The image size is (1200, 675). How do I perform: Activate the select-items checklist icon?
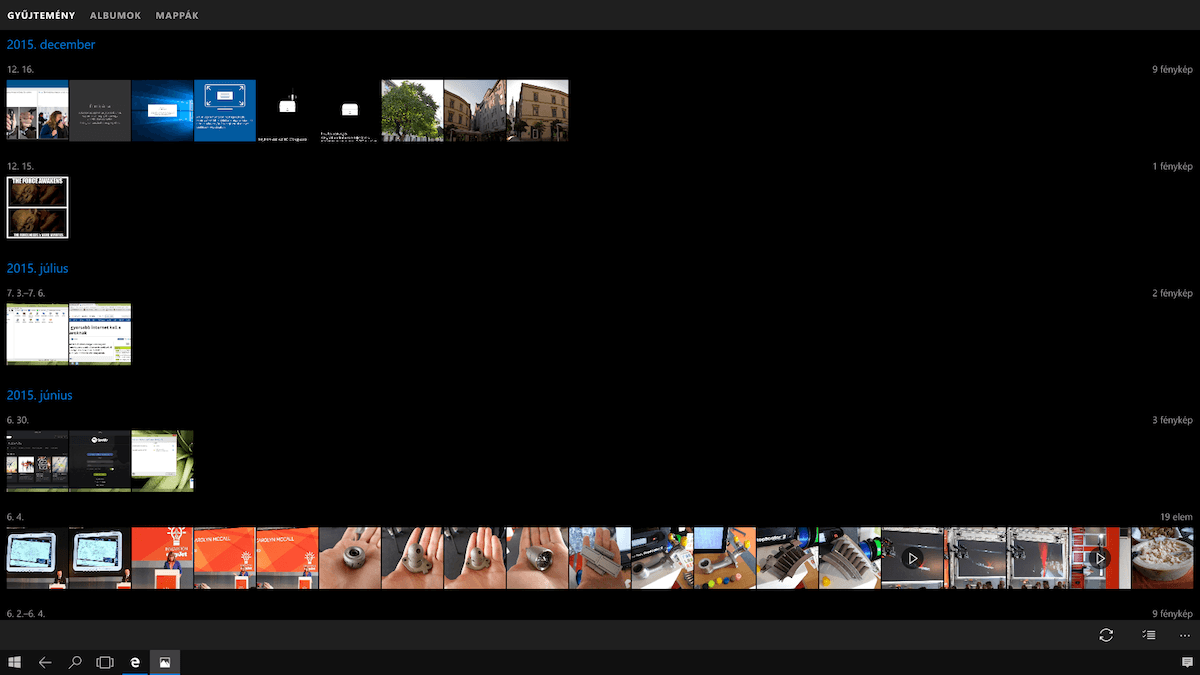(1148, 635)
